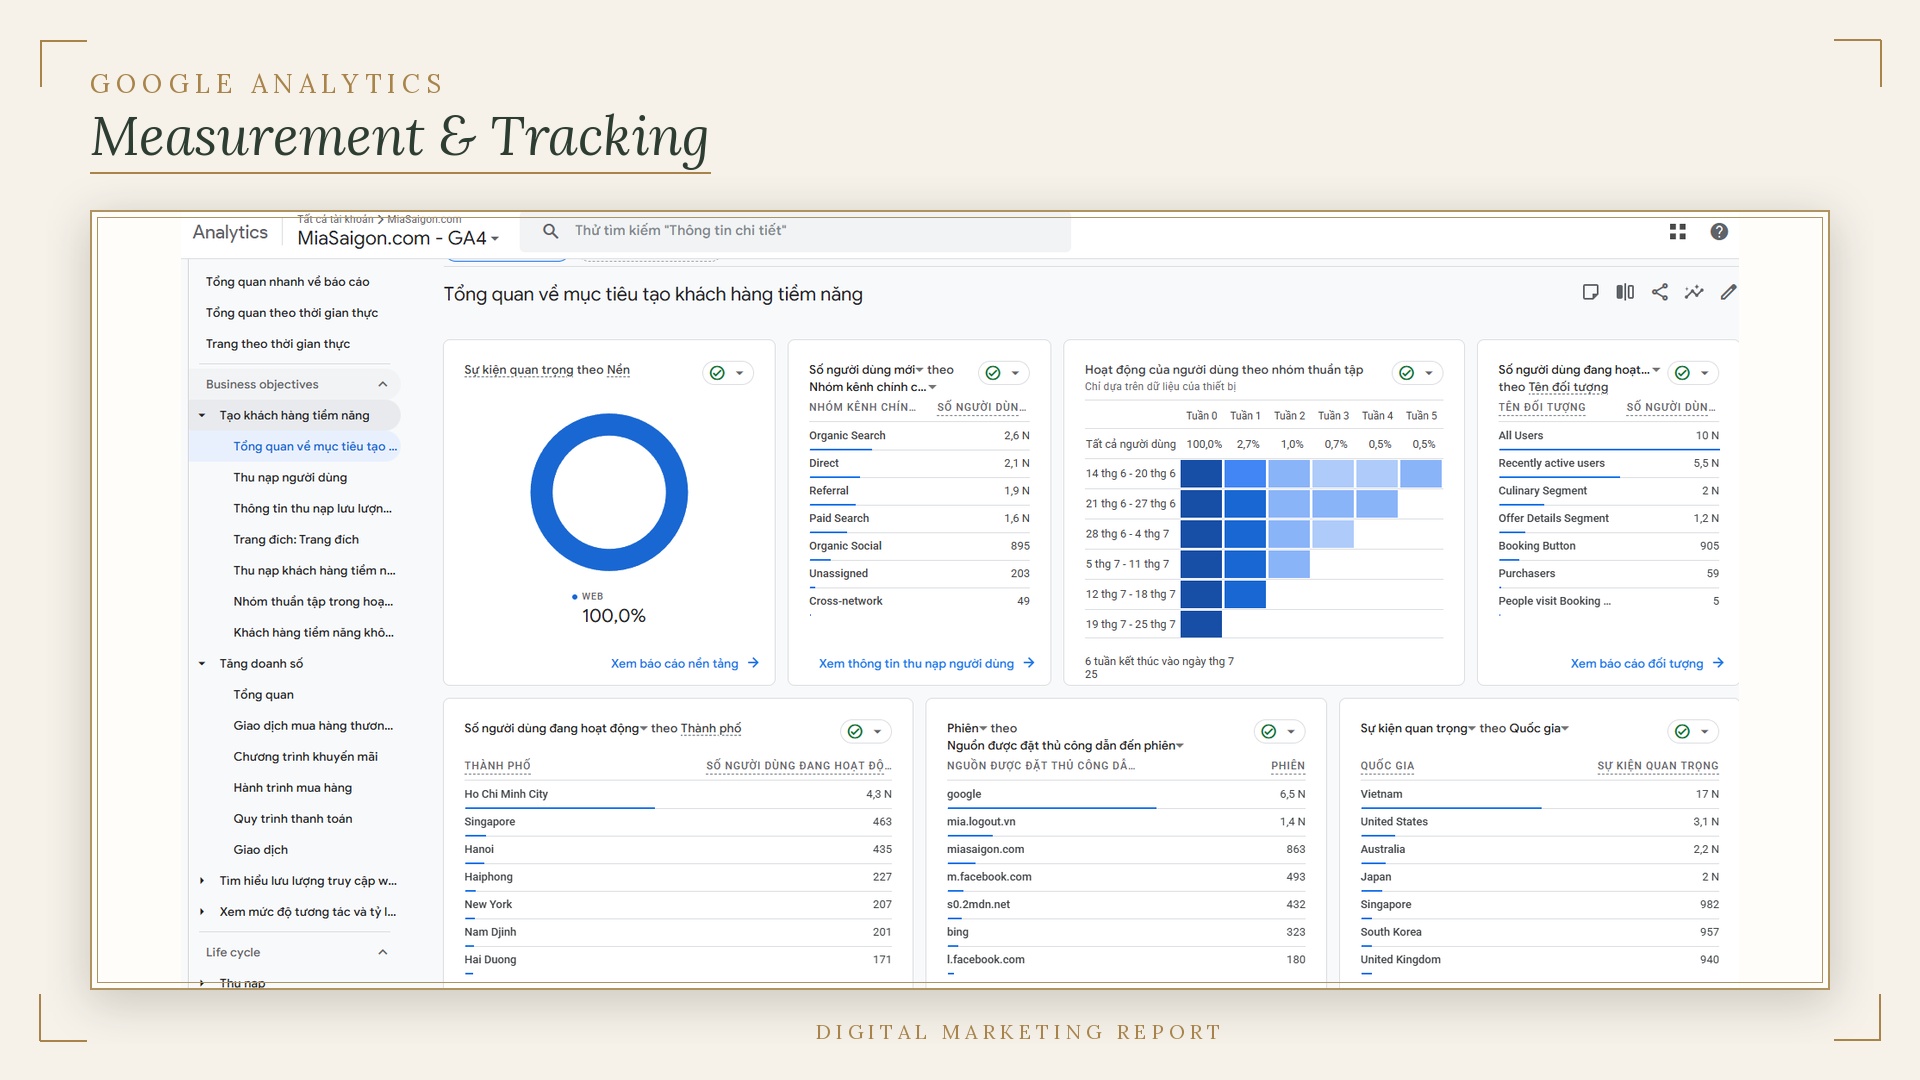
Task: Open dropdown arrow on new users channel card
Action: tap(1016, 373)
